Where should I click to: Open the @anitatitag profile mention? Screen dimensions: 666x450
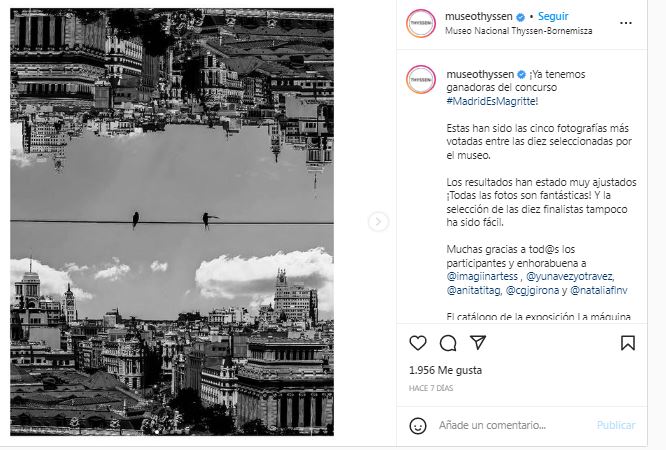point(474,291)
